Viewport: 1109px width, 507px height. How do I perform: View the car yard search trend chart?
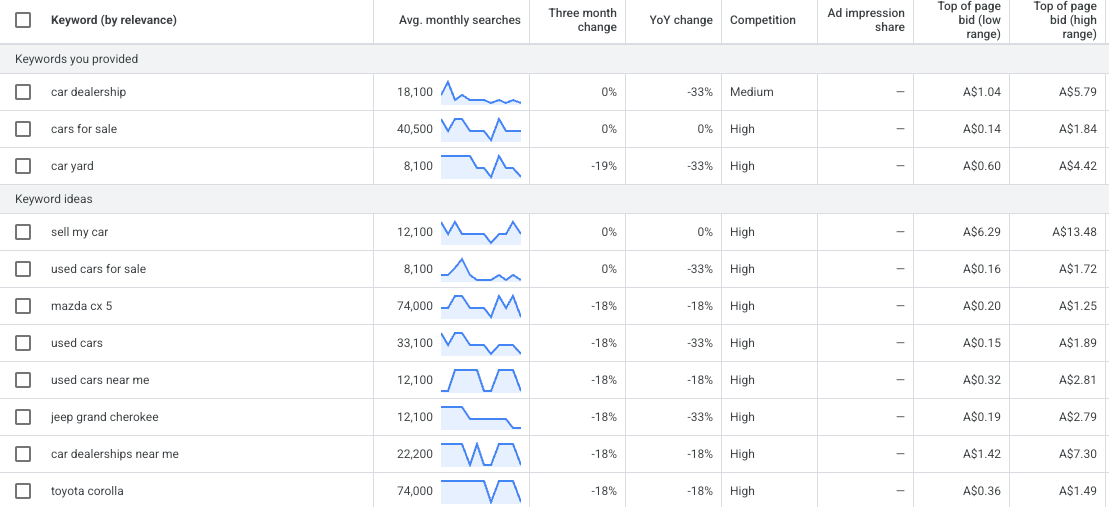(481, 166)
